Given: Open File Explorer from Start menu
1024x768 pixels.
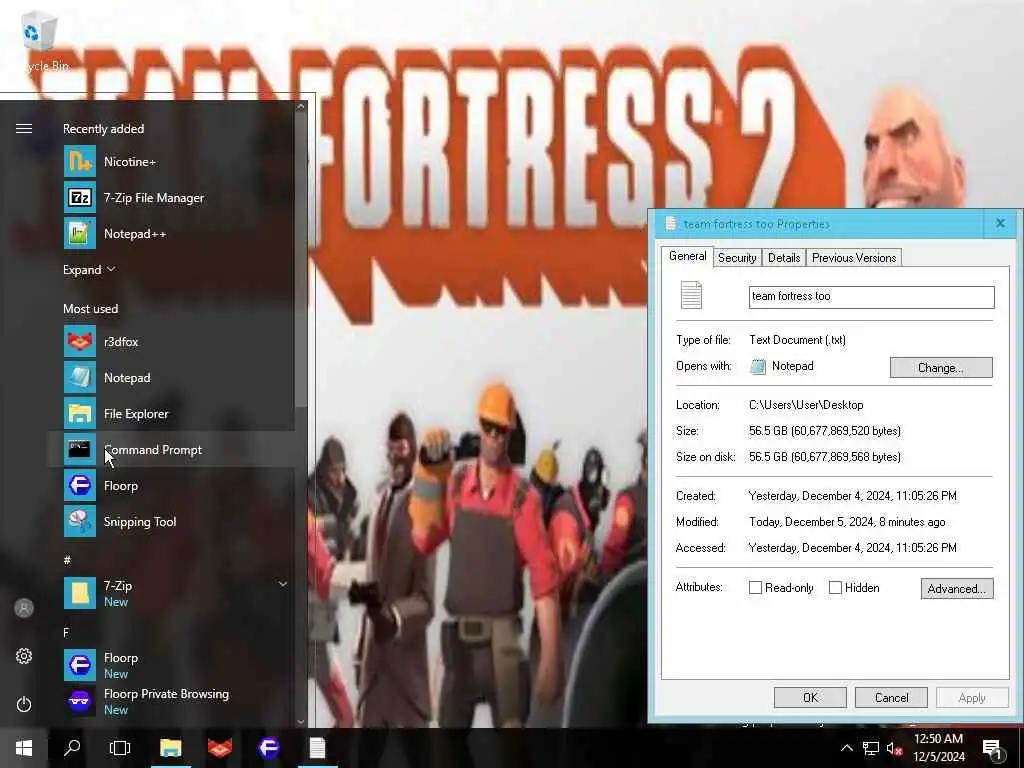Looking at the screenshot, I should click(171, 413).
